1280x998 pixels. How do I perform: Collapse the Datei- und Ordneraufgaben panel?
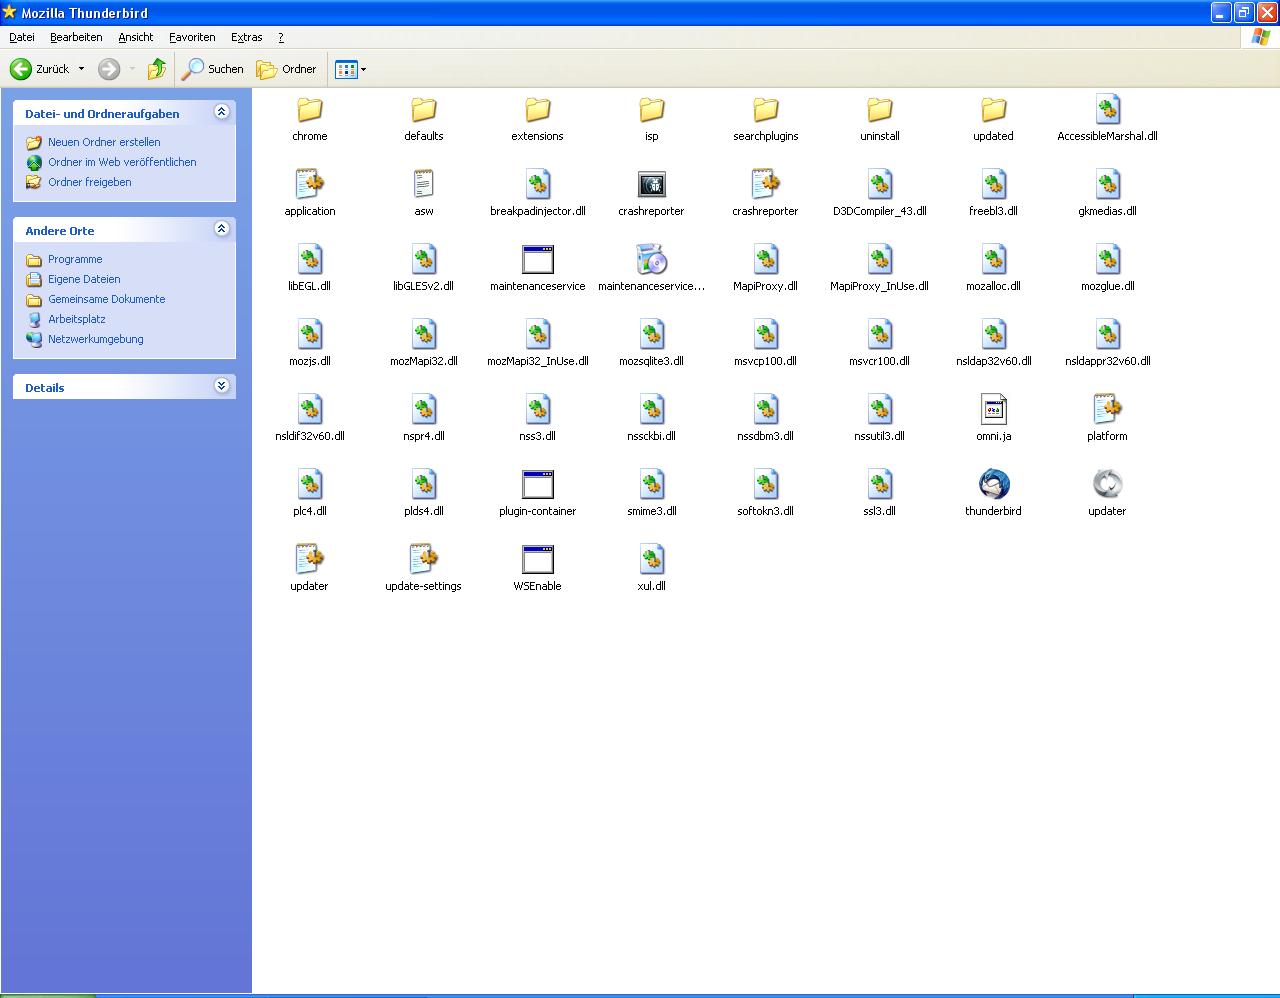click(x=222, y=112)
